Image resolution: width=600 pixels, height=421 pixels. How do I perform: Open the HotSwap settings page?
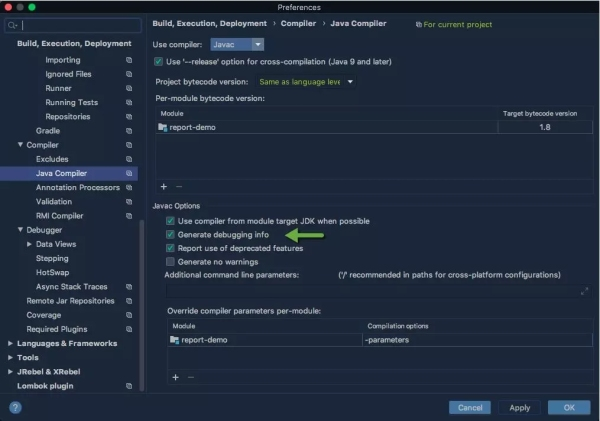(x=52, y=273)
